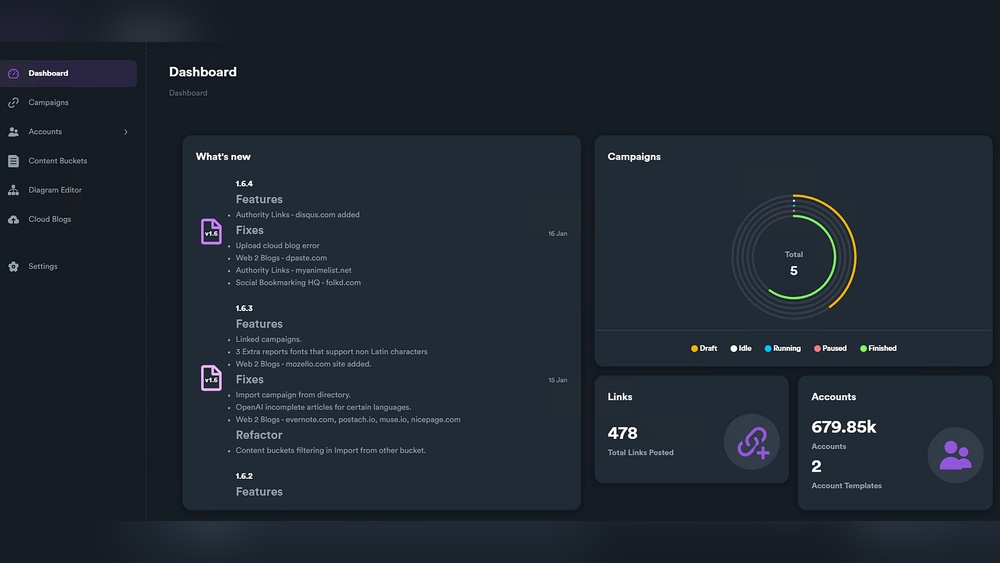
Task: Click the Diagram Editor sitemap icon
Action: [x=13, y=190]
